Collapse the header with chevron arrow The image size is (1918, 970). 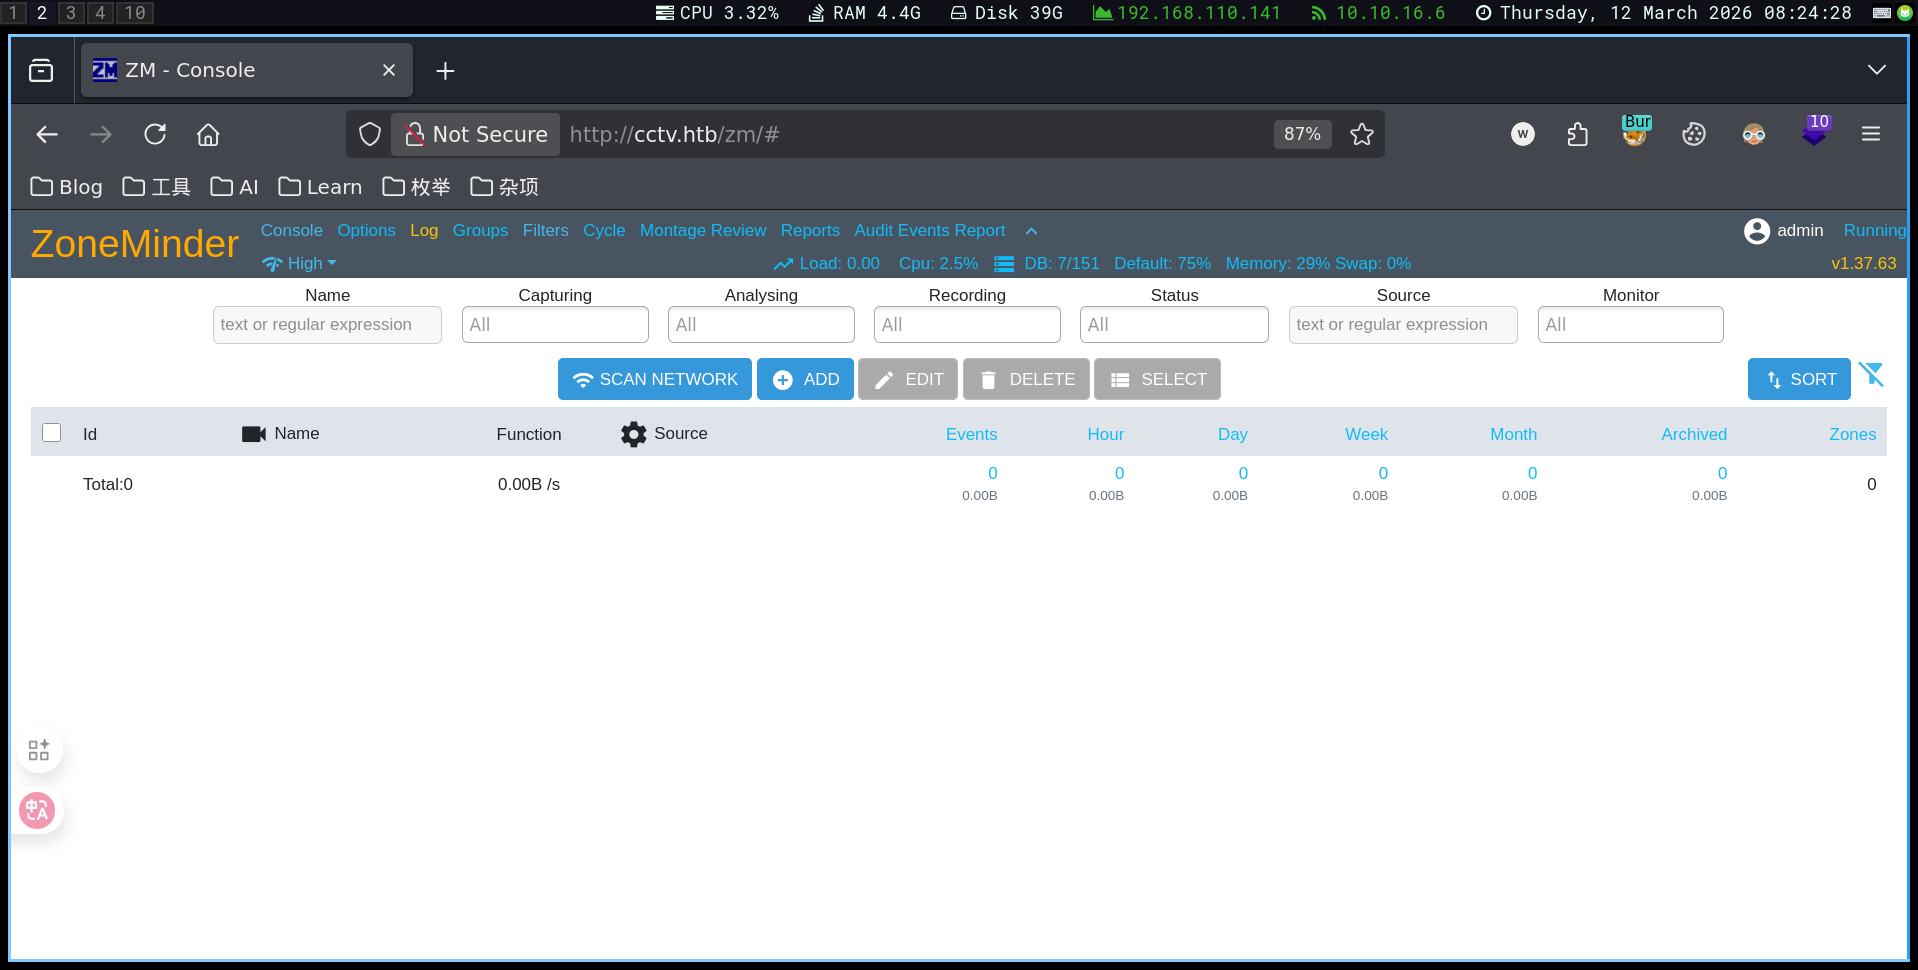pyautogui.click(x=1031, y=231)
